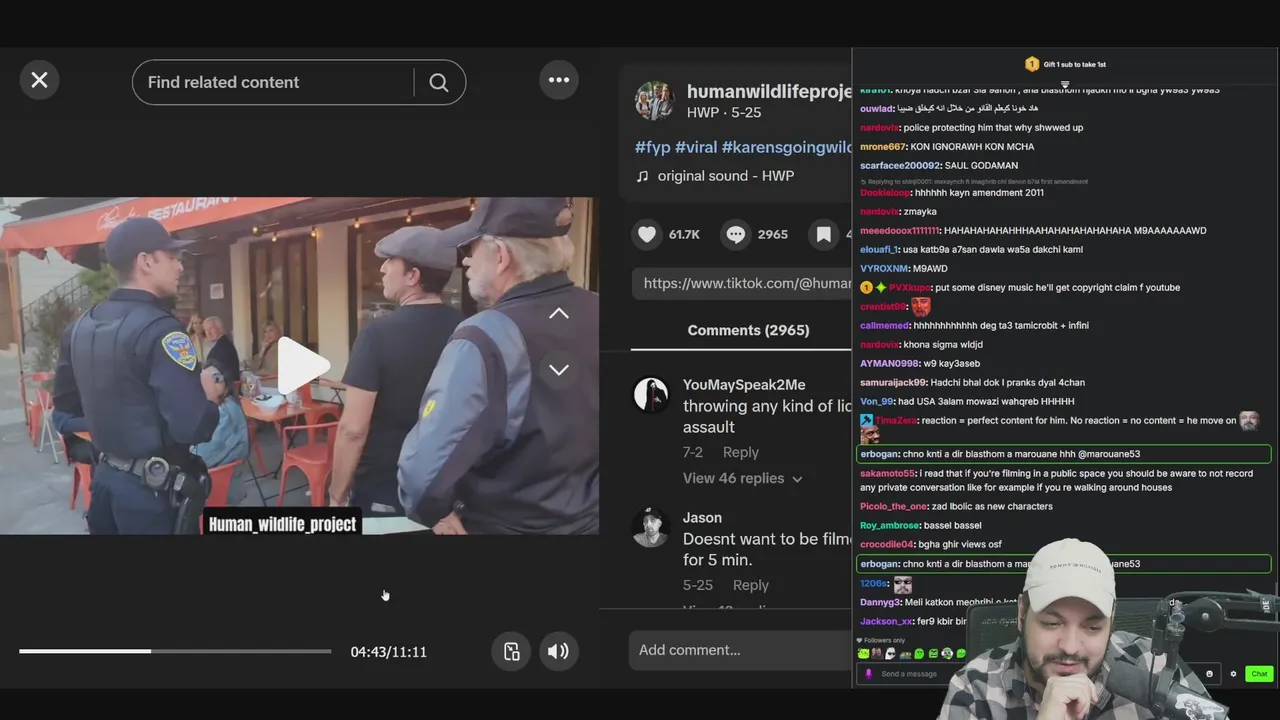1280x720 pixels.
Task: Mute the video with the speaker icon
Action: (x=558, y=652)
